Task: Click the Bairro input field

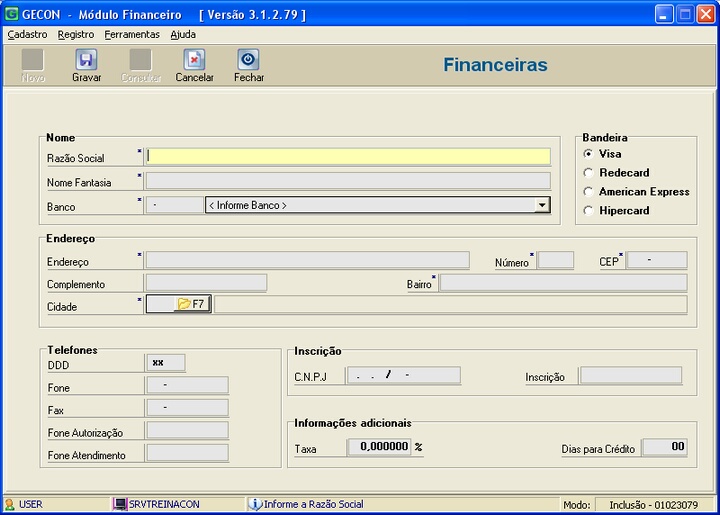Action: point(563,283)
